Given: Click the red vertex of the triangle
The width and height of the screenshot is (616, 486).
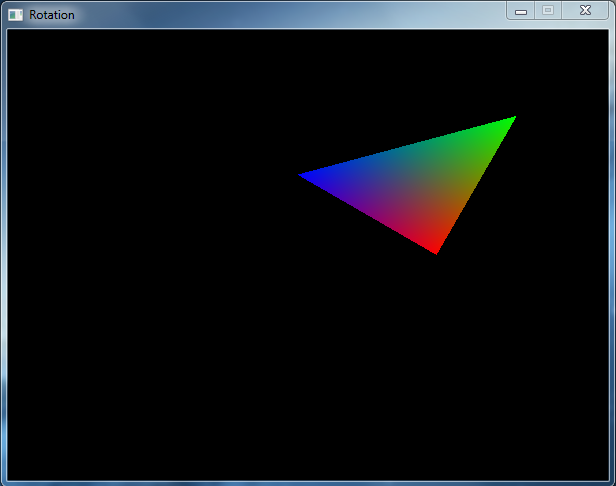Looking at the screenshot, I should pyautogui.click(x=435, y=250).
